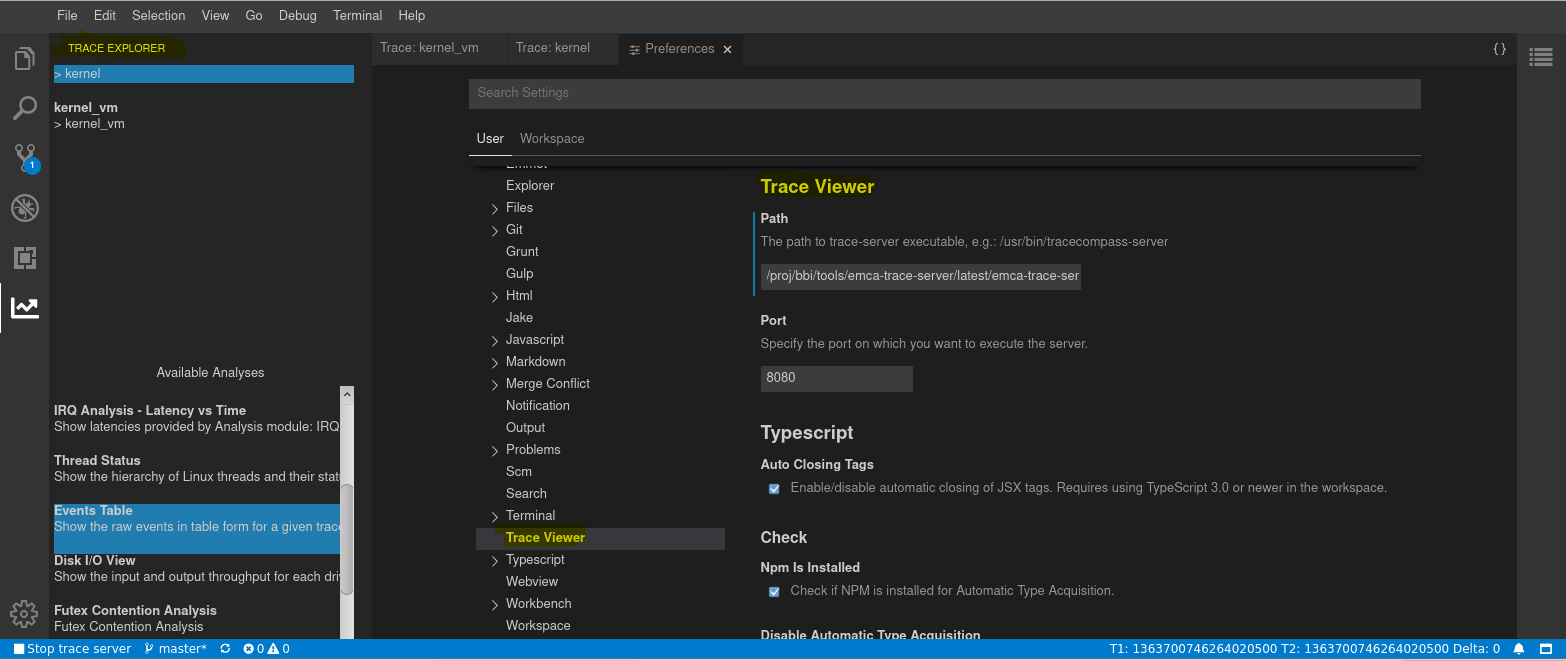Click Stop trace server in the status bar
The width and height of the screenshot is (1566, 661).
pos(70,648)
